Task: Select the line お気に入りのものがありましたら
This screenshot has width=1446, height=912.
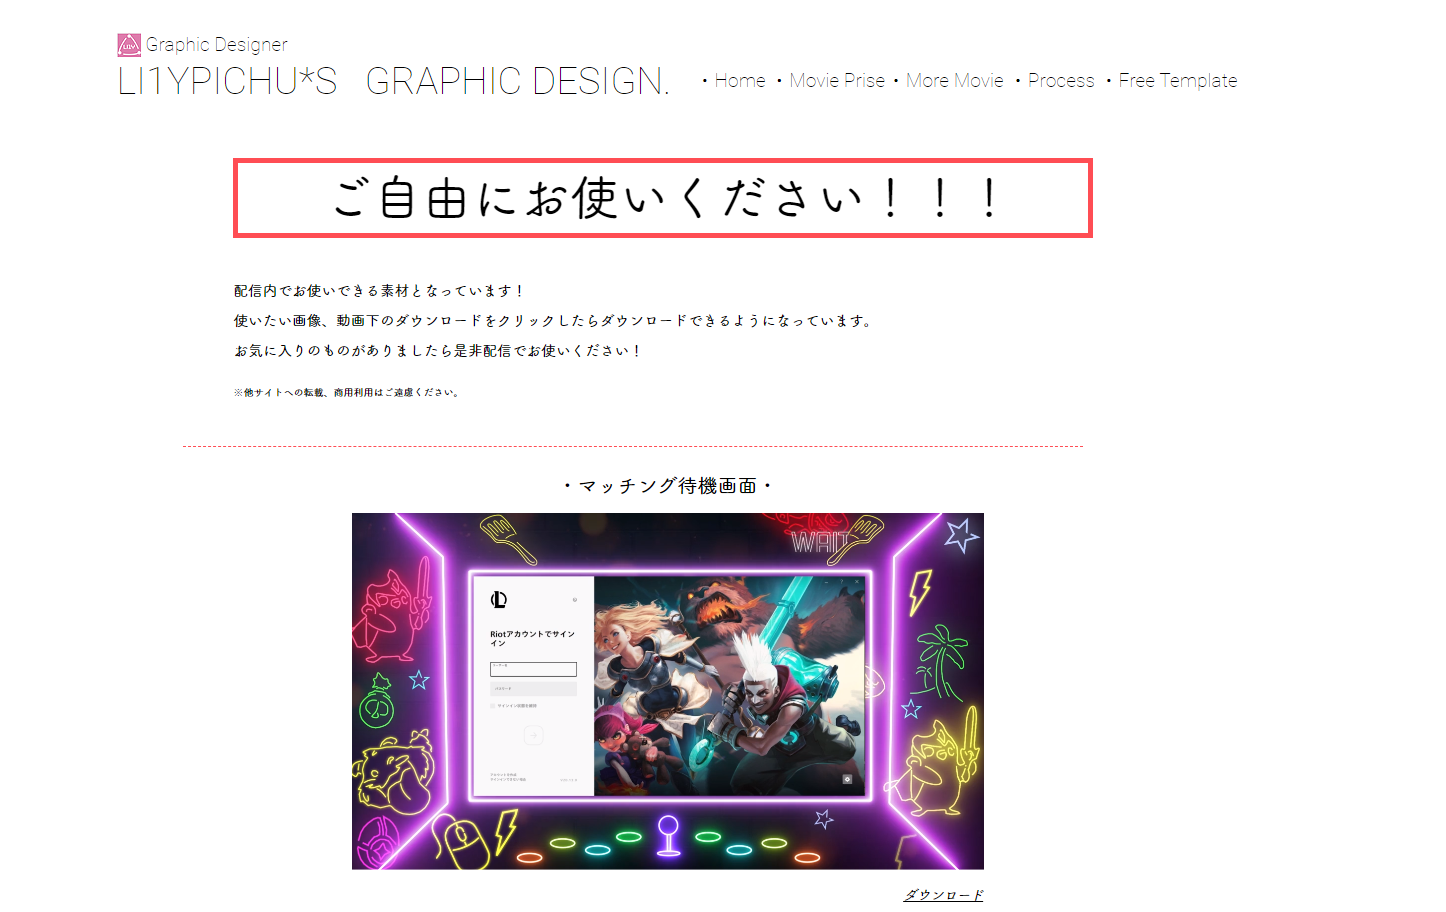Action: click(439, 351)
